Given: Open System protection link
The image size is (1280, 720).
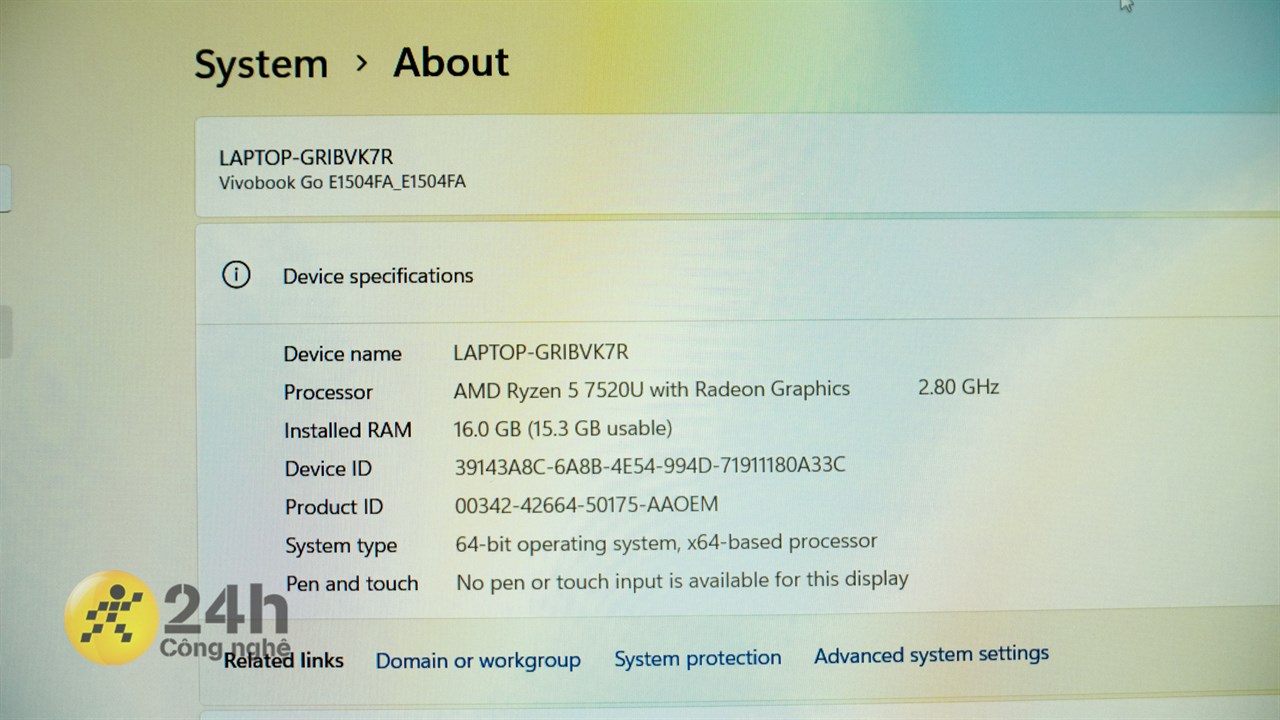Looking at the screenshot, I should click(x=698, y=658).
